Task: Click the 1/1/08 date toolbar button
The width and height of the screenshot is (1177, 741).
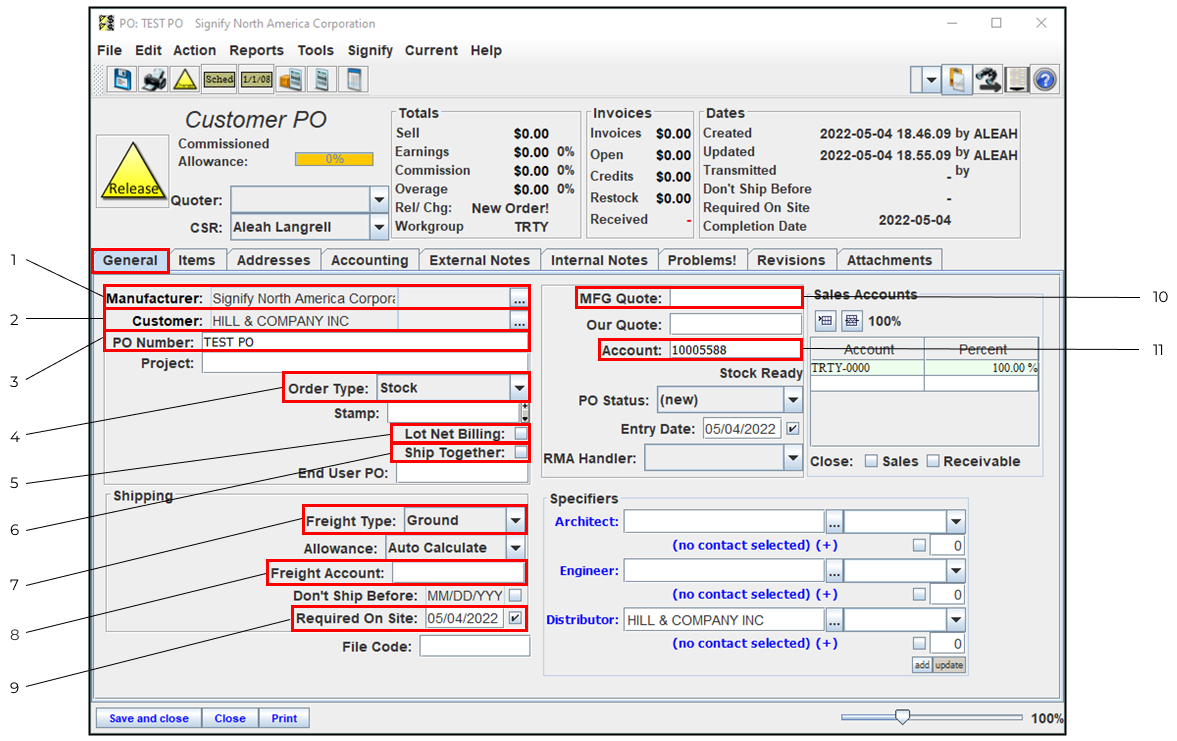Action: pos(256,80)
